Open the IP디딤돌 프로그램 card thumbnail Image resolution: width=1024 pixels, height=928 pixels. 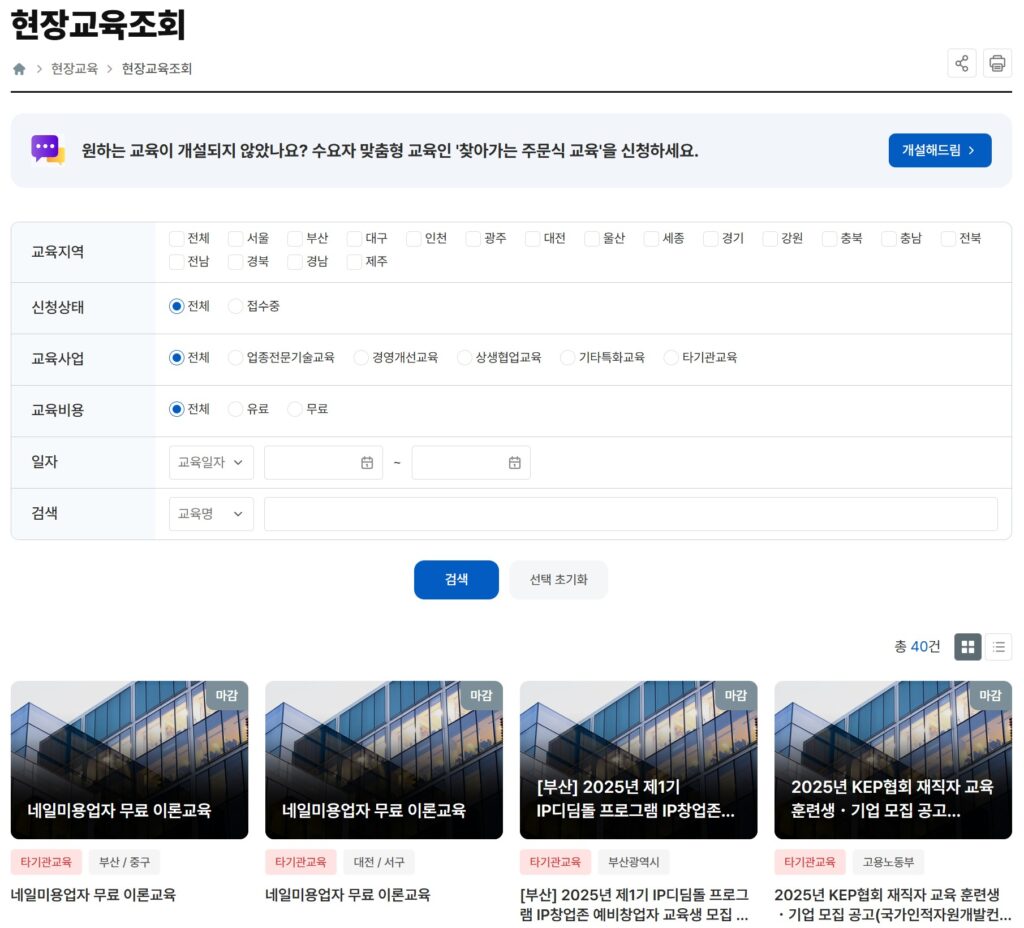[639, 760]
